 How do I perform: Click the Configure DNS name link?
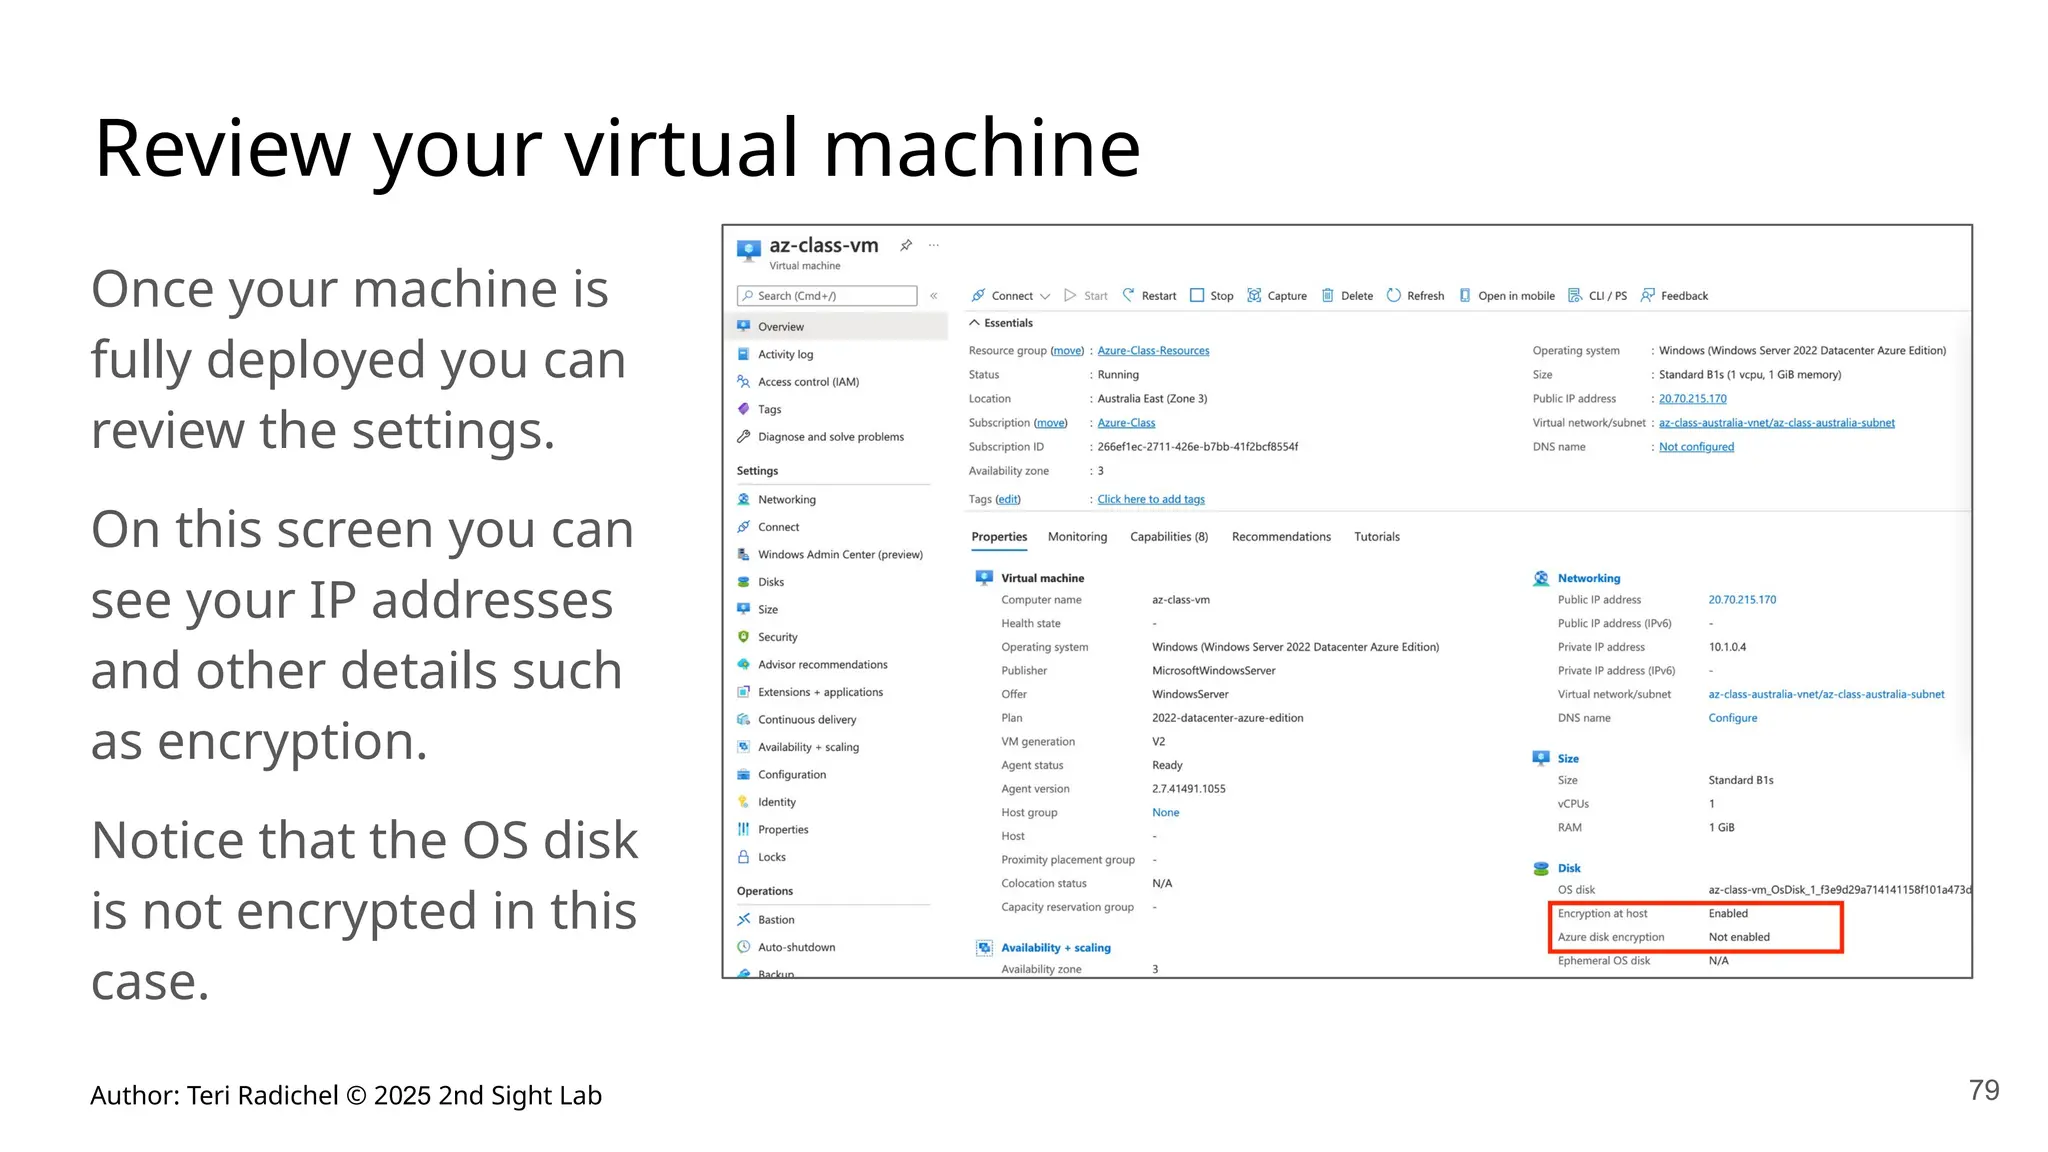point(1733,718)
